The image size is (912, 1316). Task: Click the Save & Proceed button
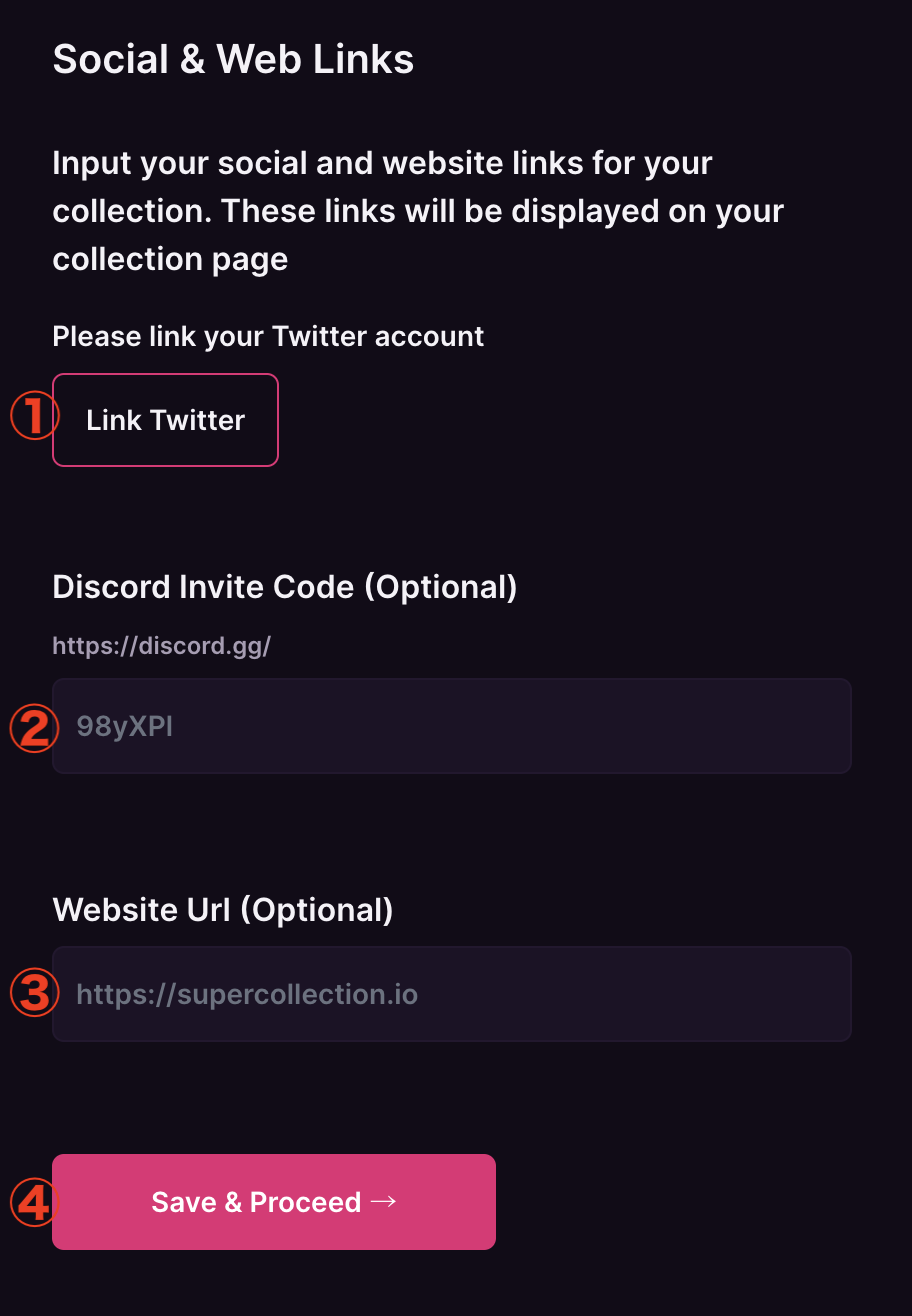[x=274, y=1202]
